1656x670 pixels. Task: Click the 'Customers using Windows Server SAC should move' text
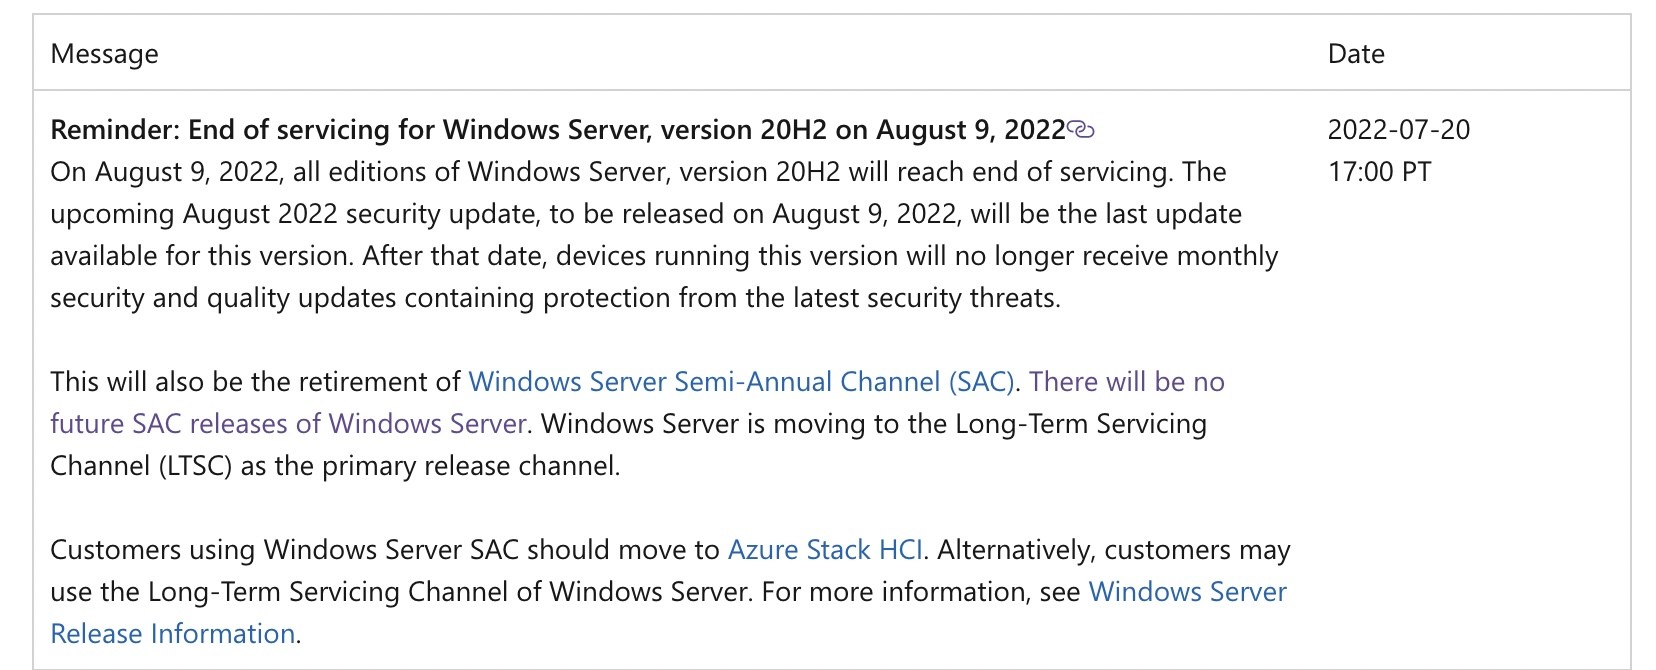[x=385, y=550]
